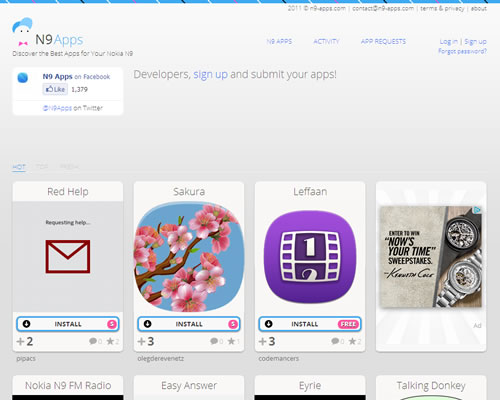
Task: Click the star icon for Sakura
Action: pos(231,341)
